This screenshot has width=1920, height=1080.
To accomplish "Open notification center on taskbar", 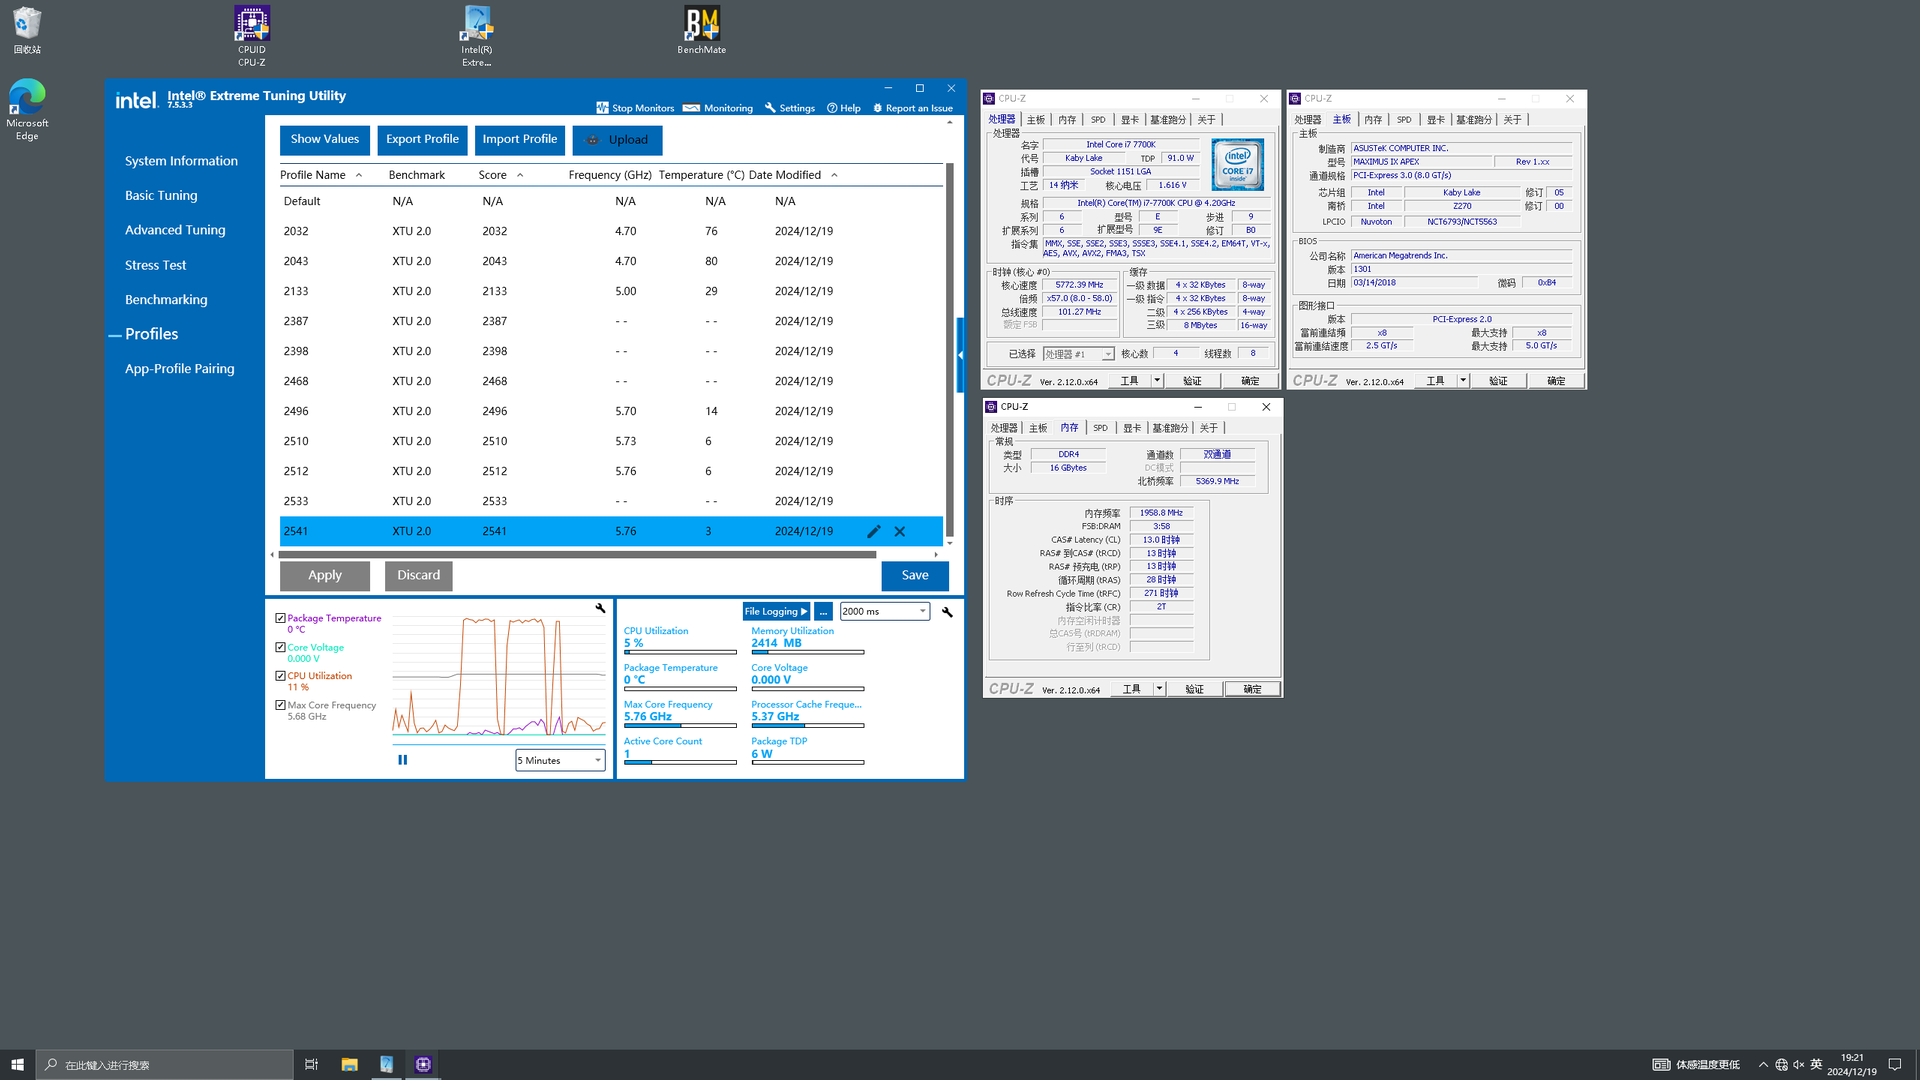I will 1894,1064.
